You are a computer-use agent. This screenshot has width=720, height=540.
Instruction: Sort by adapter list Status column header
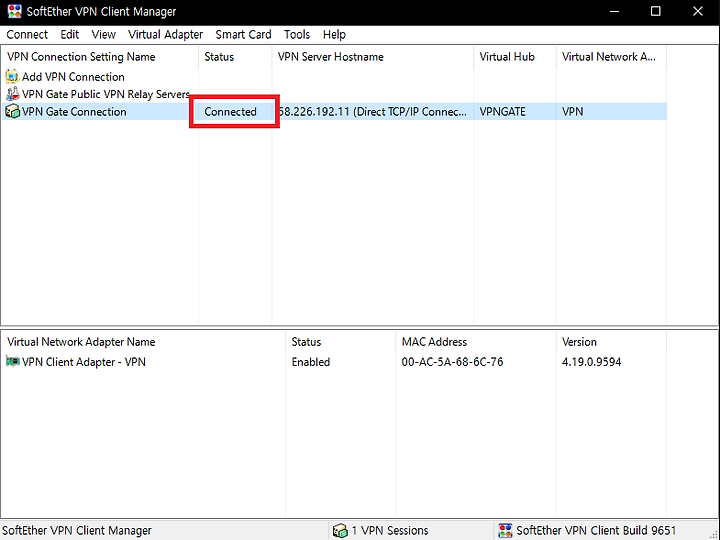pos(340,342)
